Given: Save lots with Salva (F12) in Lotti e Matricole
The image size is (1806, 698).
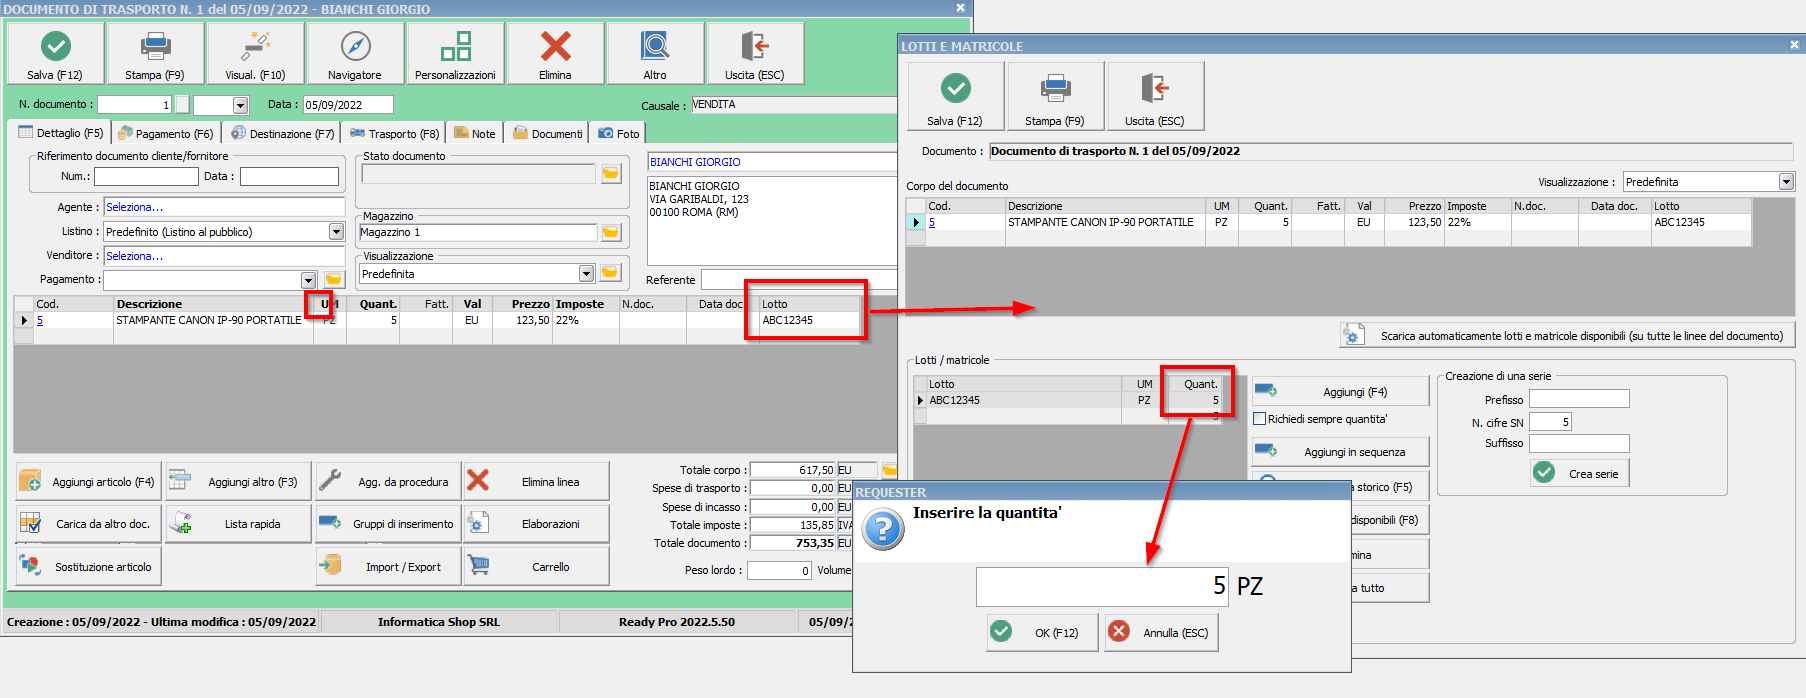Looking at the screenshot, I should tap(955, 96).
